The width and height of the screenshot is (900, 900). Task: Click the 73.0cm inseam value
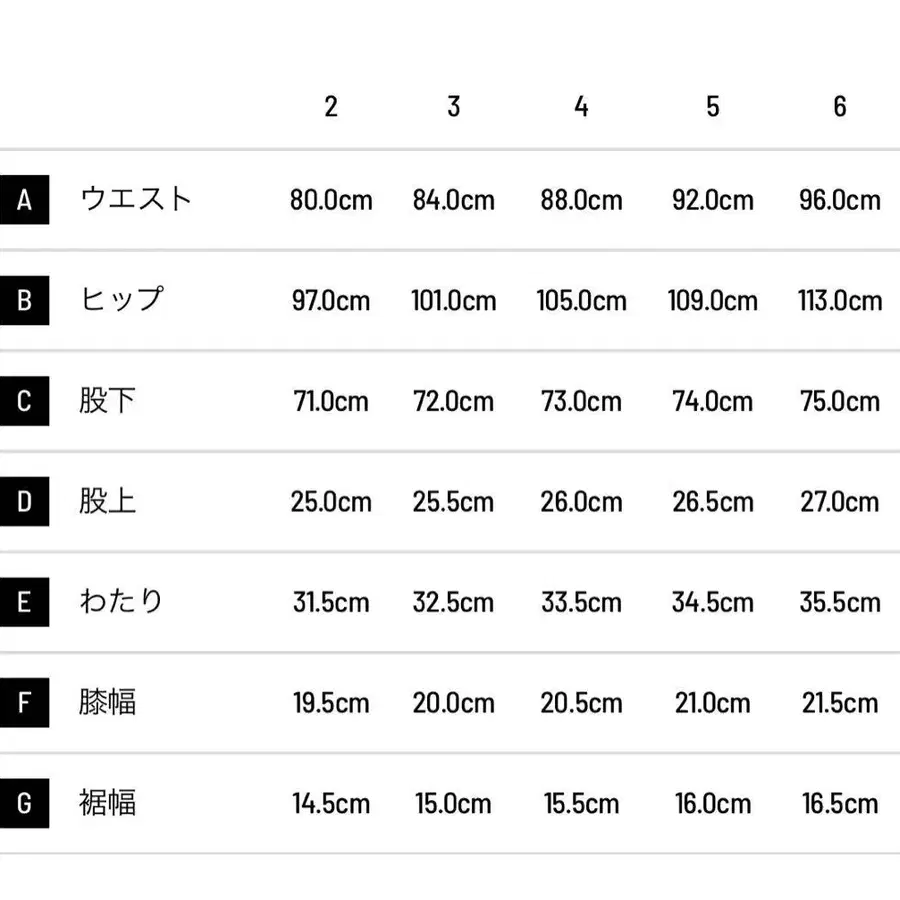point(582,401)
